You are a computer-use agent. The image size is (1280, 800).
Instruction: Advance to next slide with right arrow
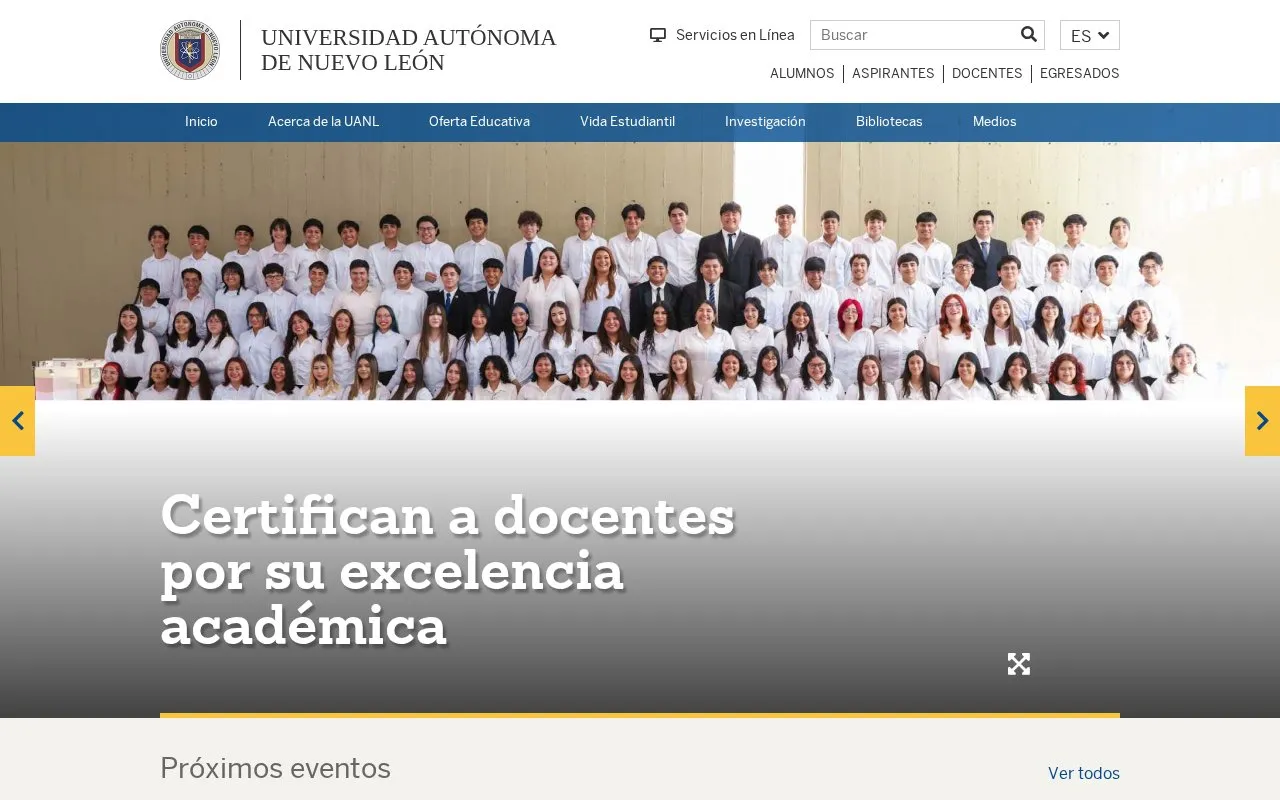(1262, 421)
